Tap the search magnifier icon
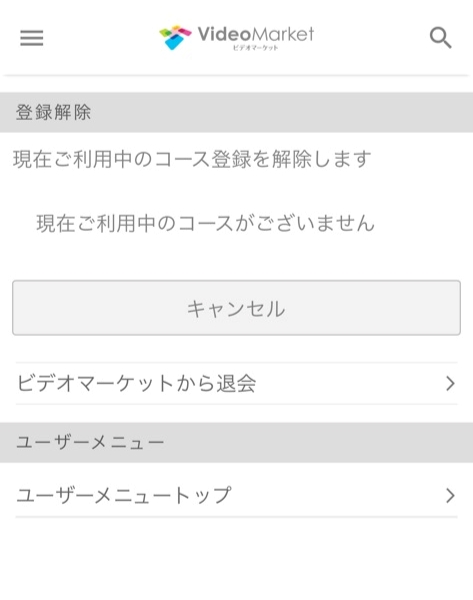Image resolution: width=473 pixels, height=600 pixels. (x=440, y=38)
